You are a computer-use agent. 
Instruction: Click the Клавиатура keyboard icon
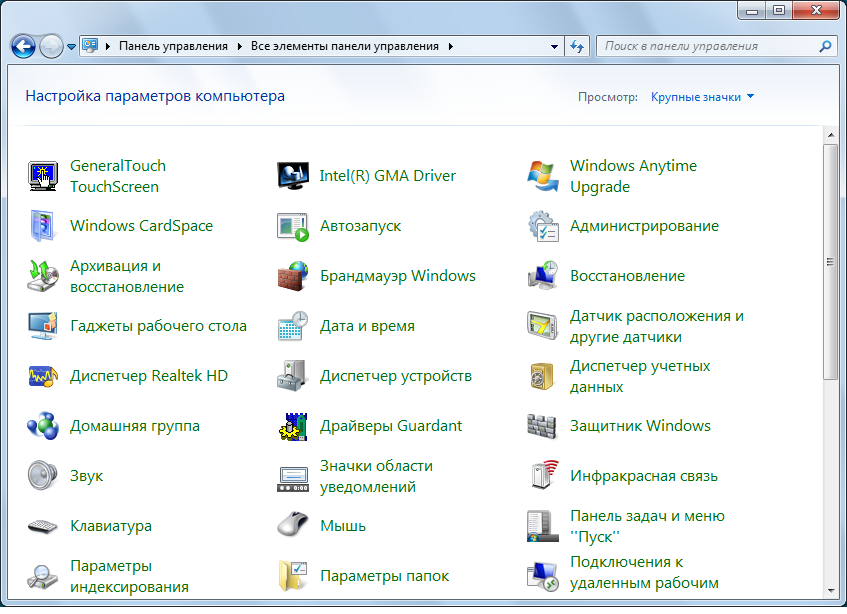coord(43,526)
